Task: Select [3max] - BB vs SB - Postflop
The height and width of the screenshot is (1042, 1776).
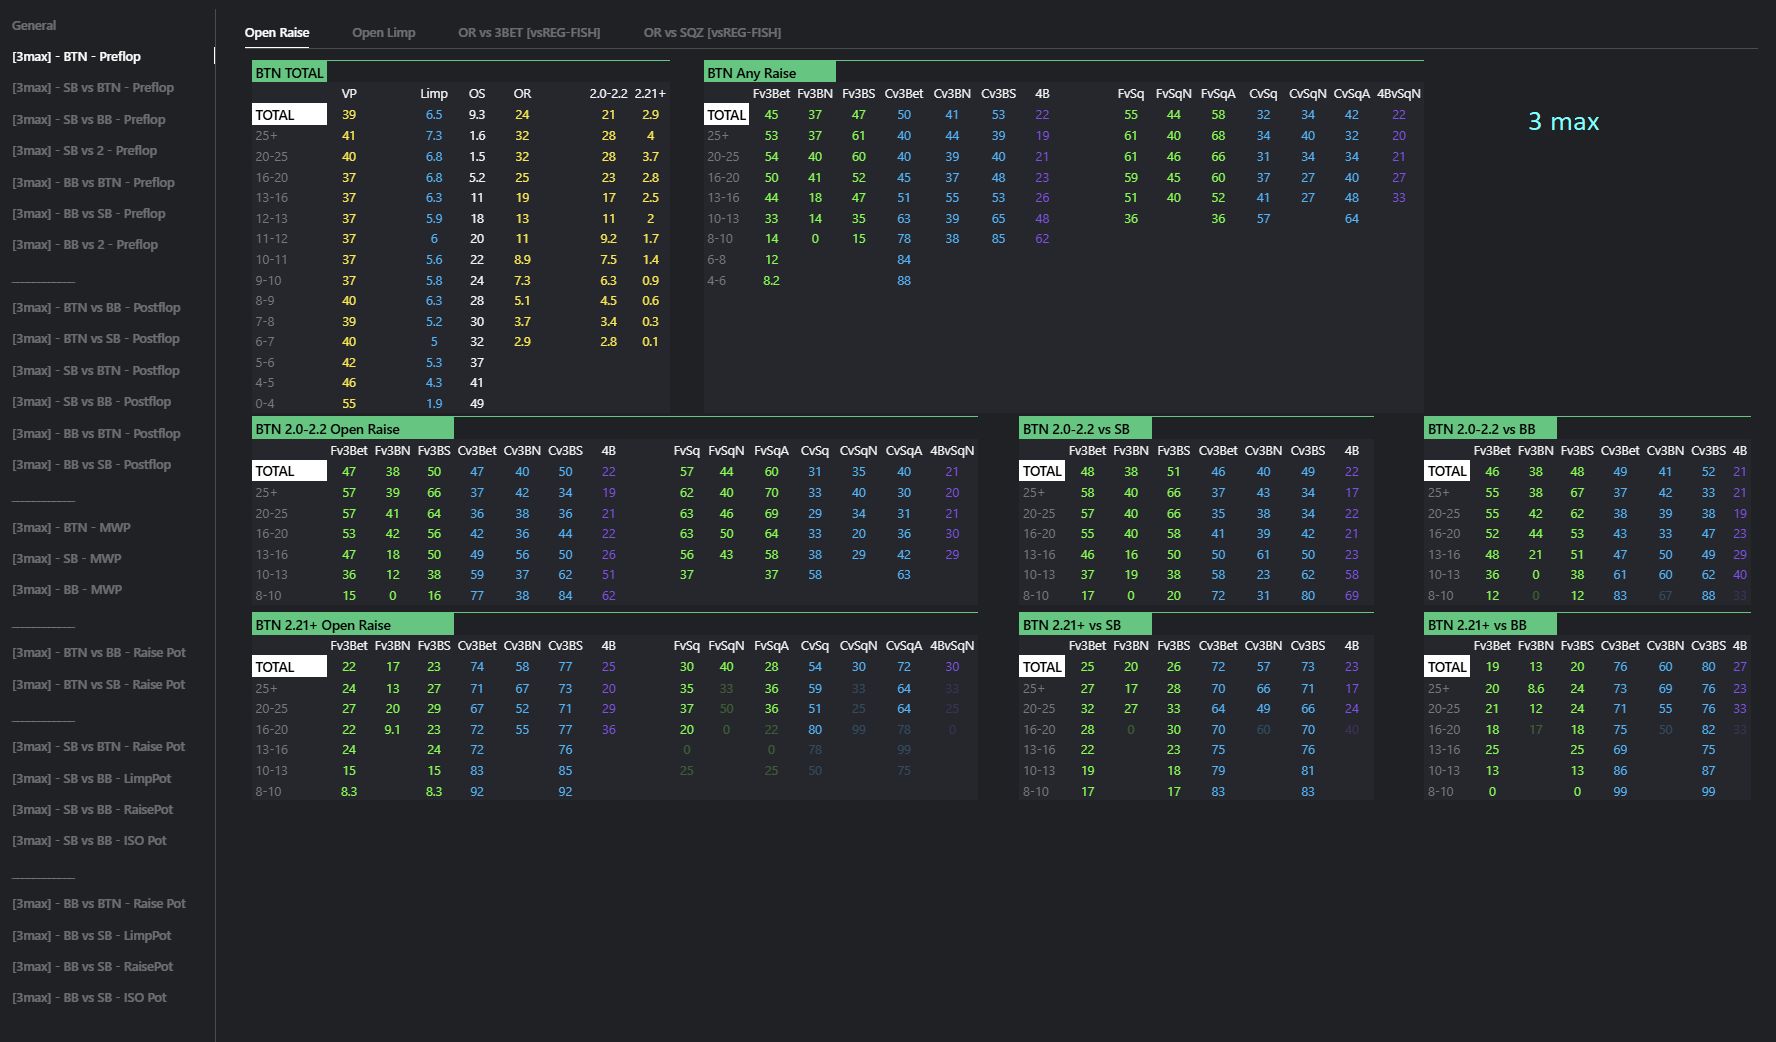Action: (92, 465)
